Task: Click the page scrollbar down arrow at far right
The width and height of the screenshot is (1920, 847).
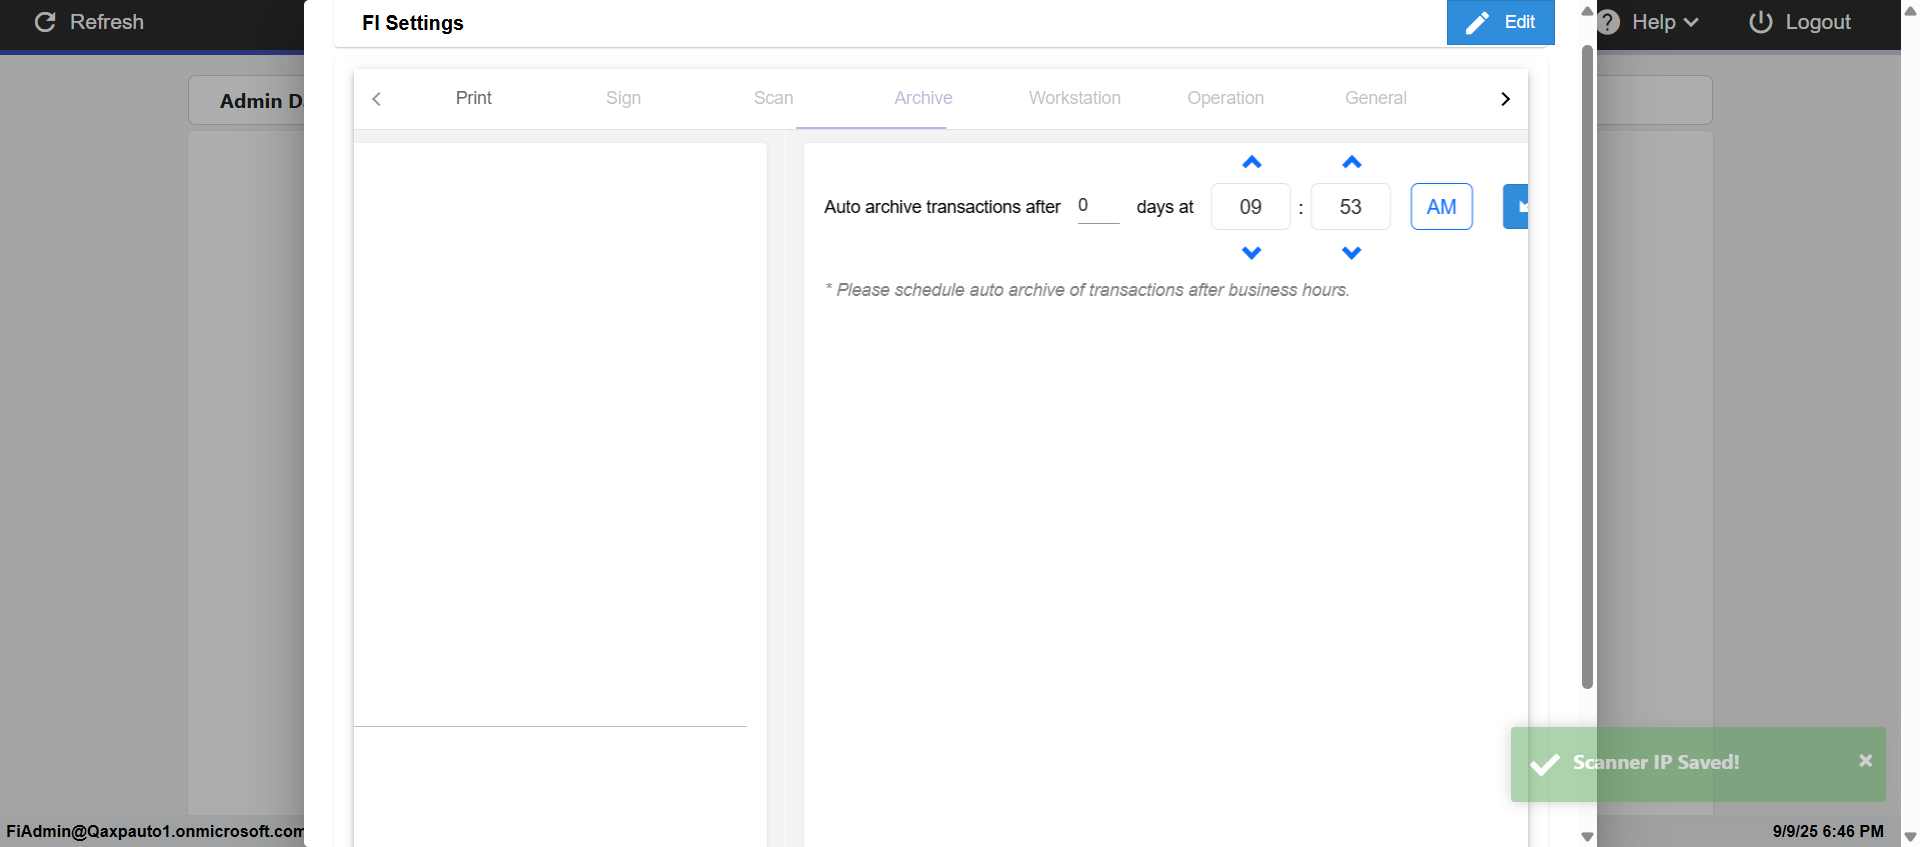Action: (x=1910, y=837)
